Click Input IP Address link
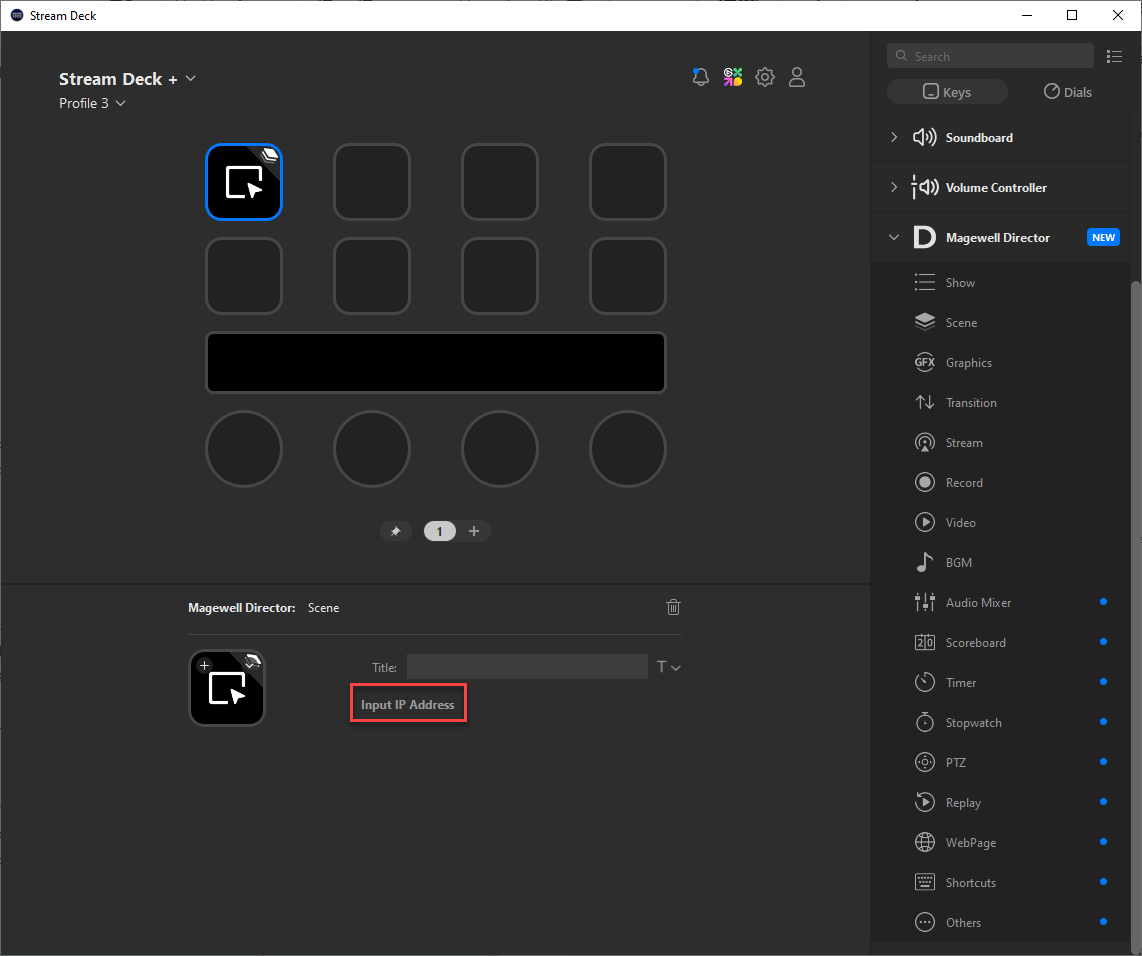 click(x=408, y=705)
